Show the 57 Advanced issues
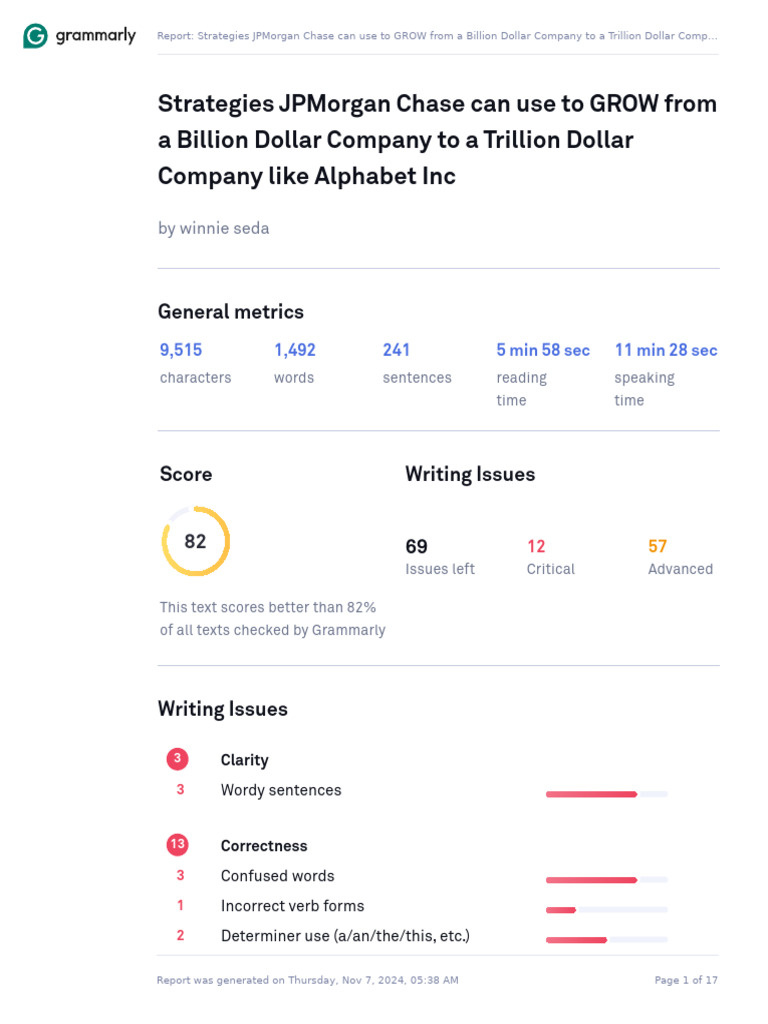This screenshot has height=1024, width=768. tap(657, 546)
